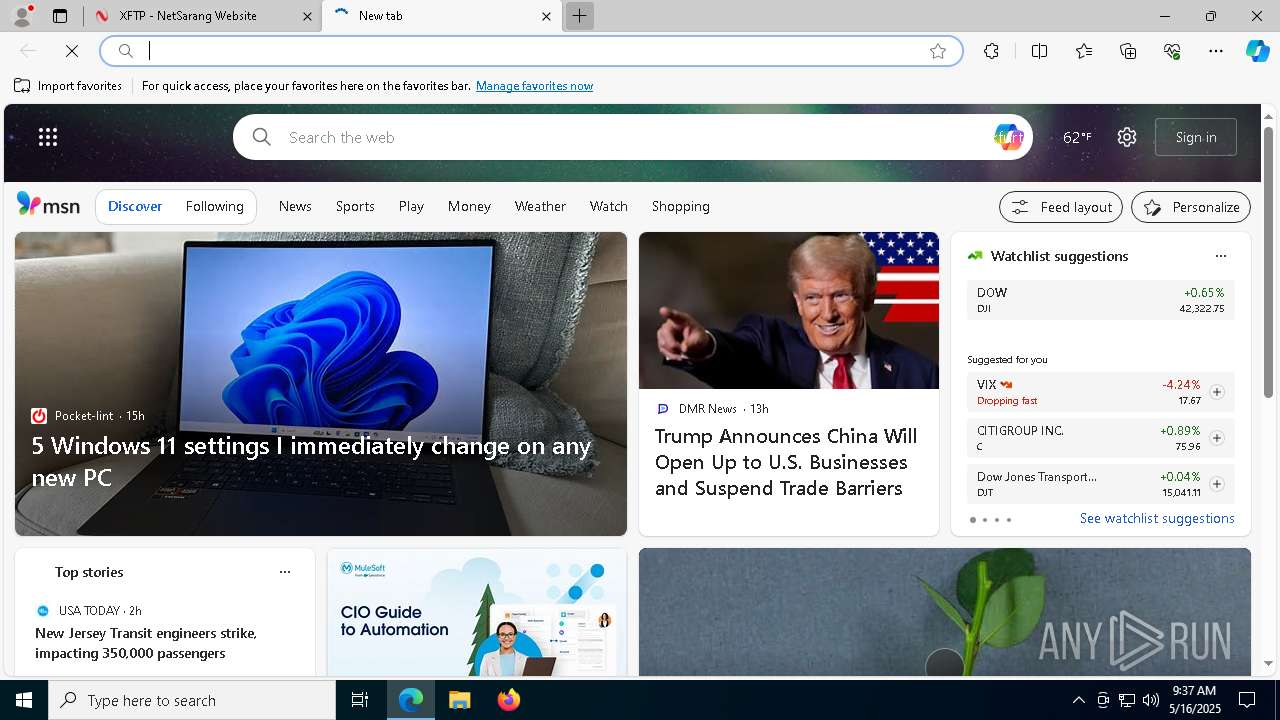Click the msn logo

click(48, 205)
